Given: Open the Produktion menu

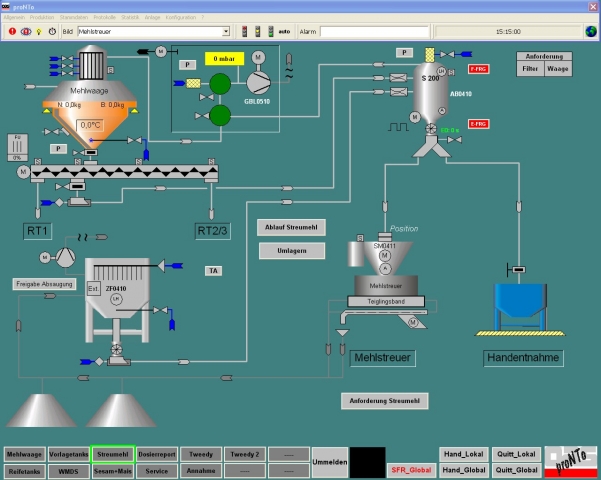Looking at the screenshot, I should [x=42, y=17].
